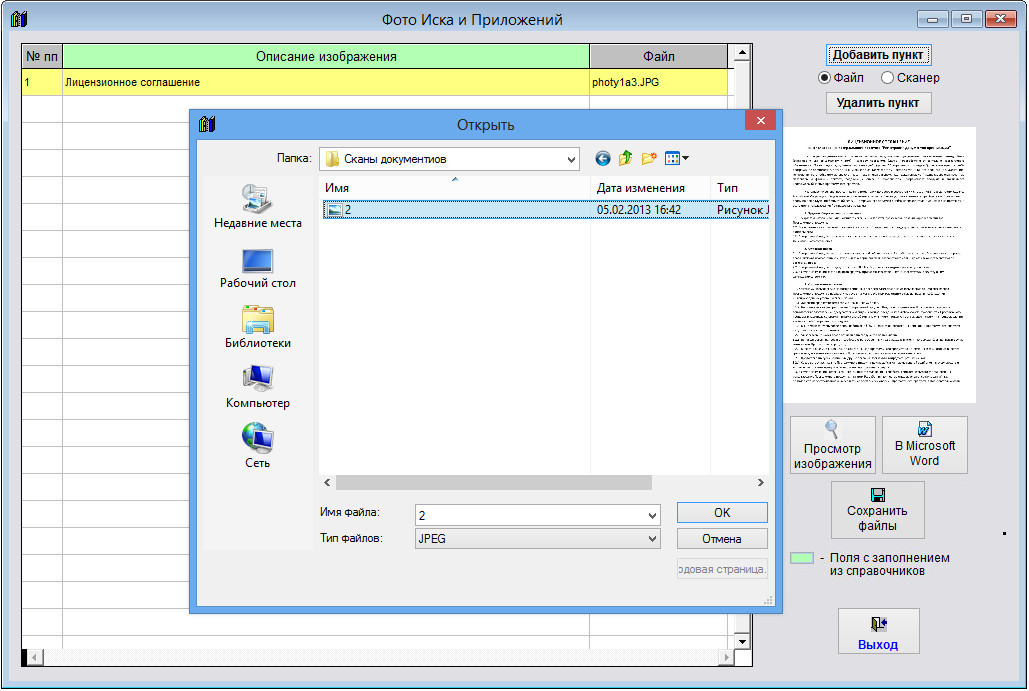Expand the Папка folder dropdown
Viewport: 1029px width, 691px height.
click(571, 159)
